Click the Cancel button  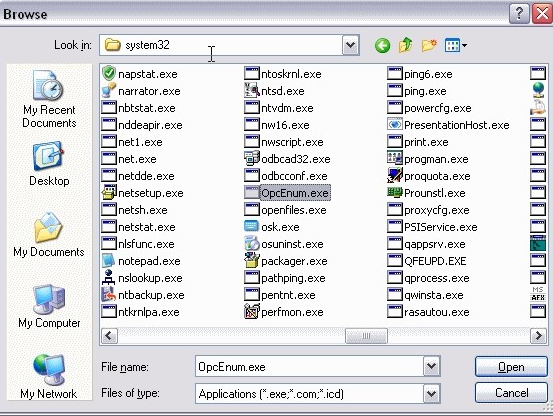[511, 393]
